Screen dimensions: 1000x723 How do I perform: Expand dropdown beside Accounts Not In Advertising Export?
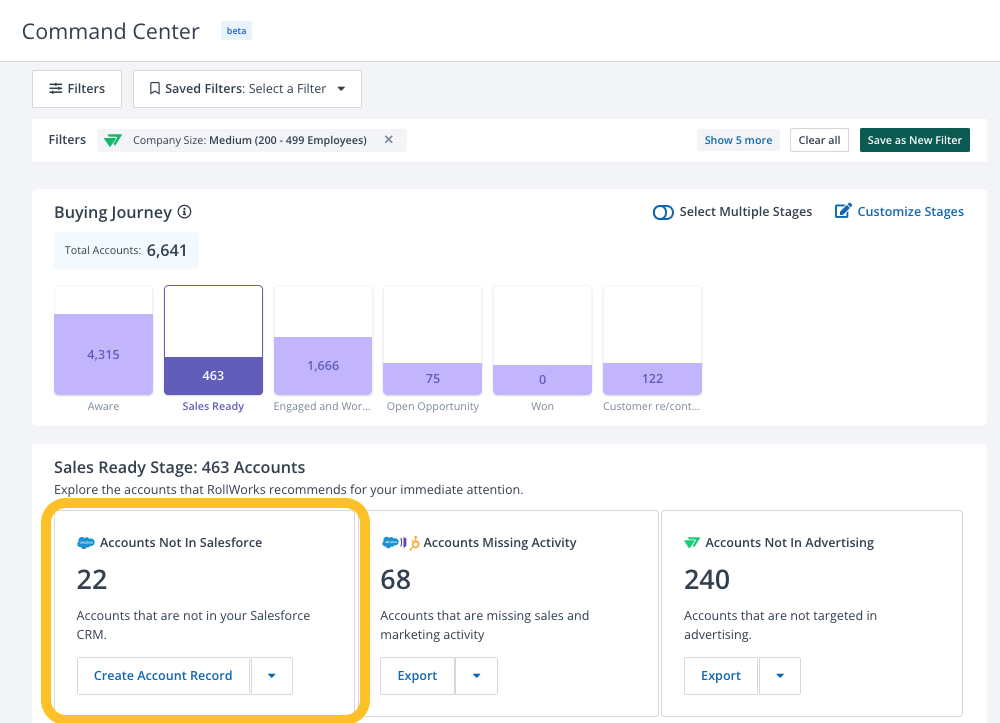tap(779, 676)
